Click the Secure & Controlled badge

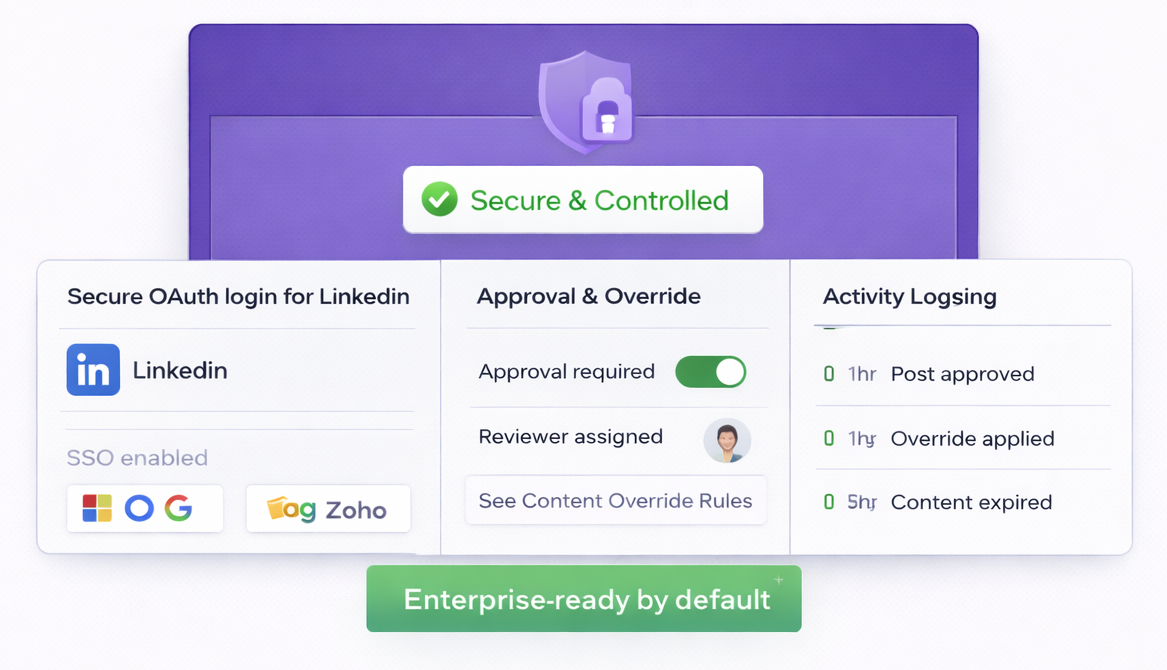(x=583, y=200)
